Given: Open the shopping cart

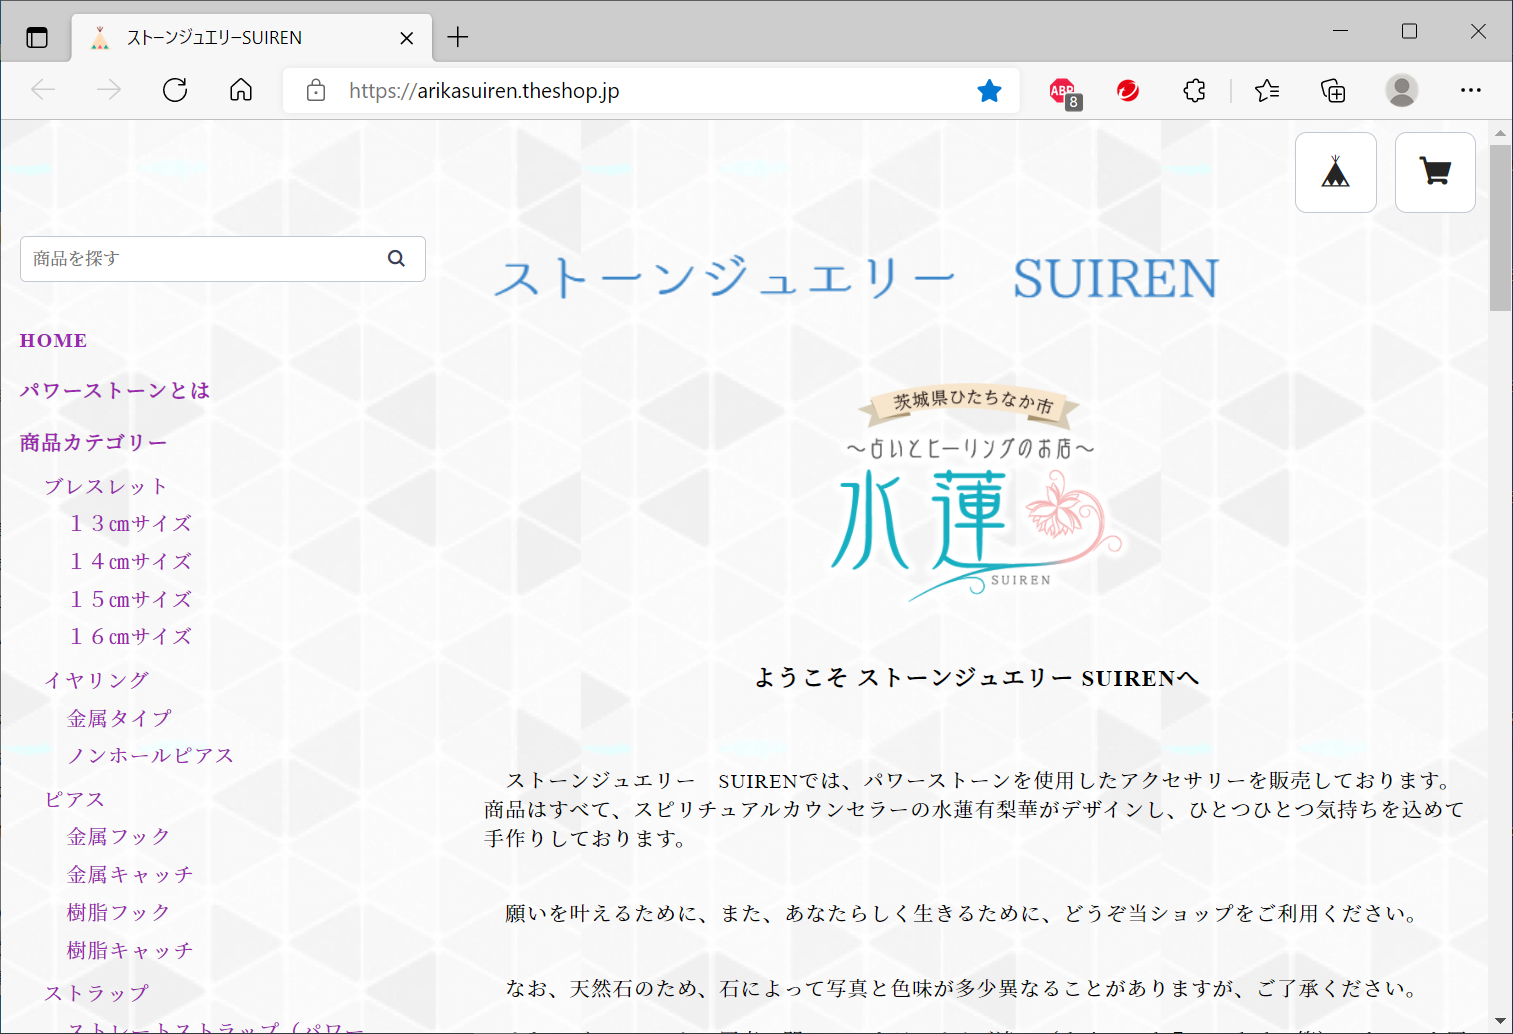Looking at the screenshot, I should coord(1435,172).
